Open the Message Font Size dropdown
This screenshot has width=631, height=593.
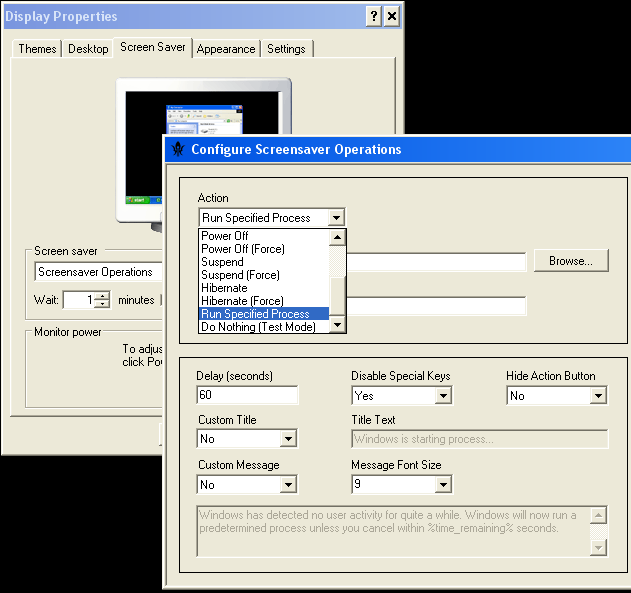coord(443,484)
